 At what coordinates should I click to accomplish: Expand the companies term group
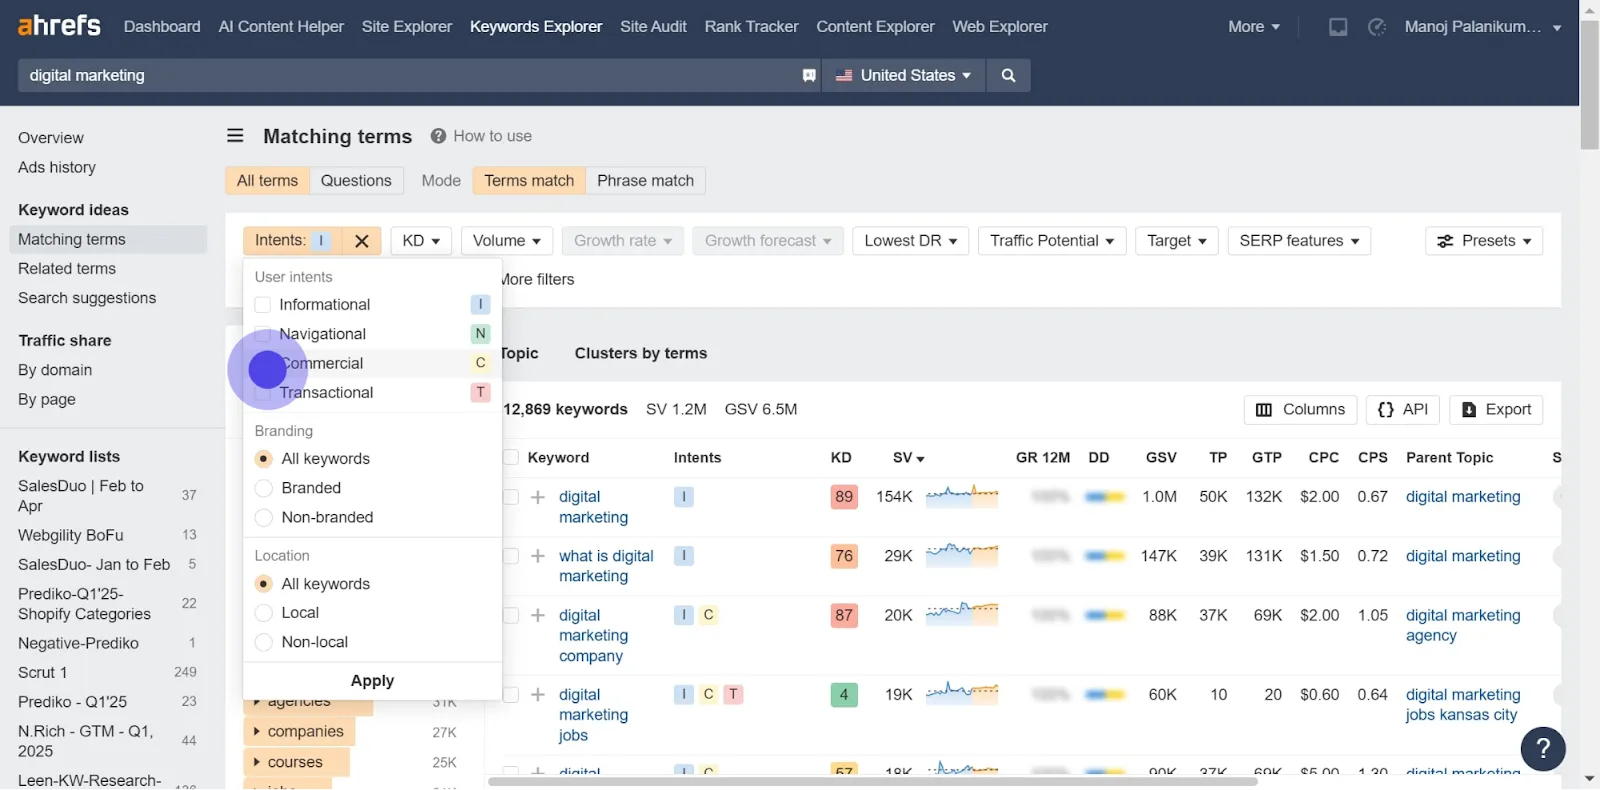[x=299, y=732]
